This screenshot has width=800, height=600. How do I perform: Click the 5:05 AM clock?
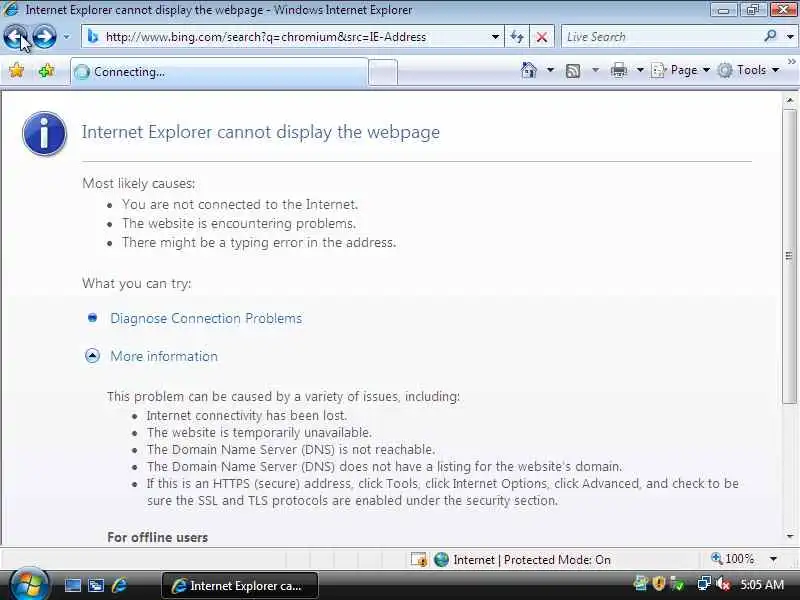tap(762, 584)
